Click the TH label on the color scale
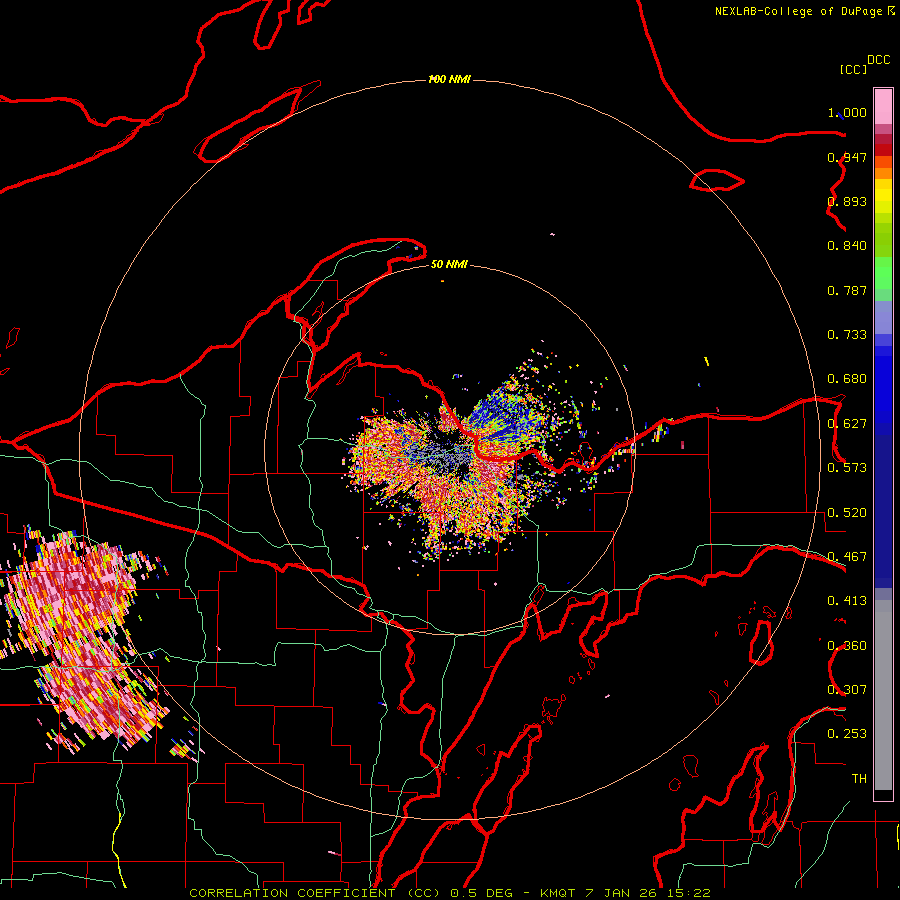Image resolution: width=900 pixels, height=900 pixels. (859, 779)
